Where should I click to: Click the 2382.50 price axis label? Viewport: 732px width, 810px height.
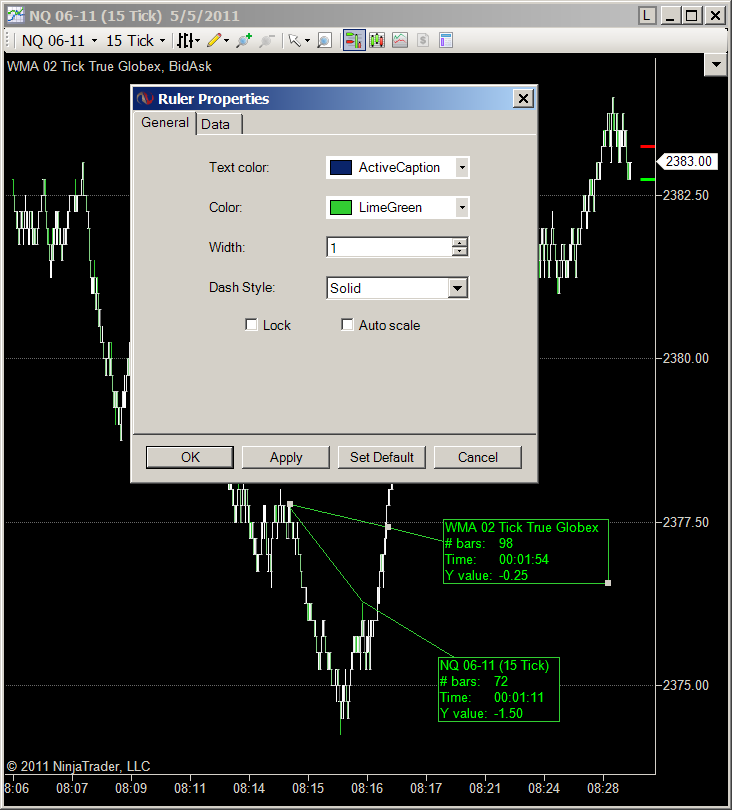coord(686,195)
